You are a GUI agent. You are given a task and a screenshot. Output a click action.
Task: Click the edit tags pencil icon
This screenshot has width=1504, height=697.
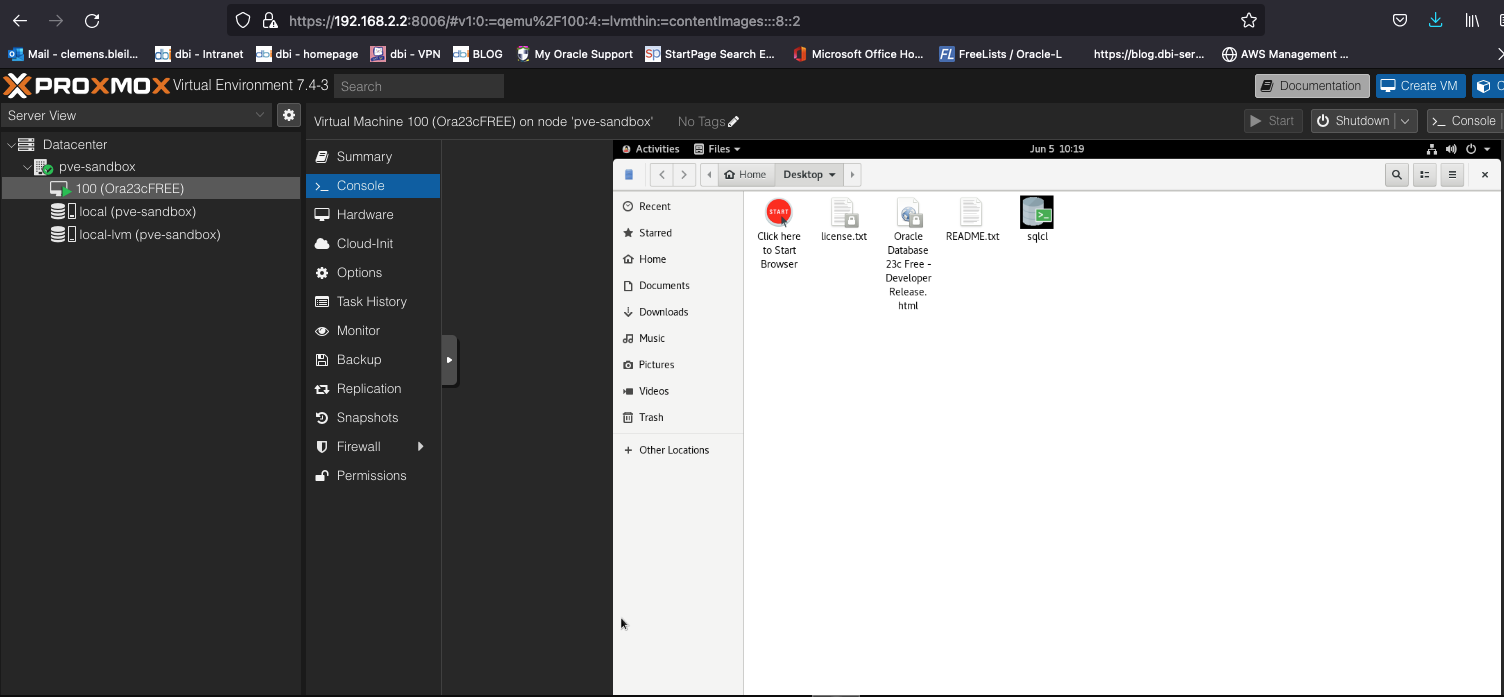[x=734, y=122]
